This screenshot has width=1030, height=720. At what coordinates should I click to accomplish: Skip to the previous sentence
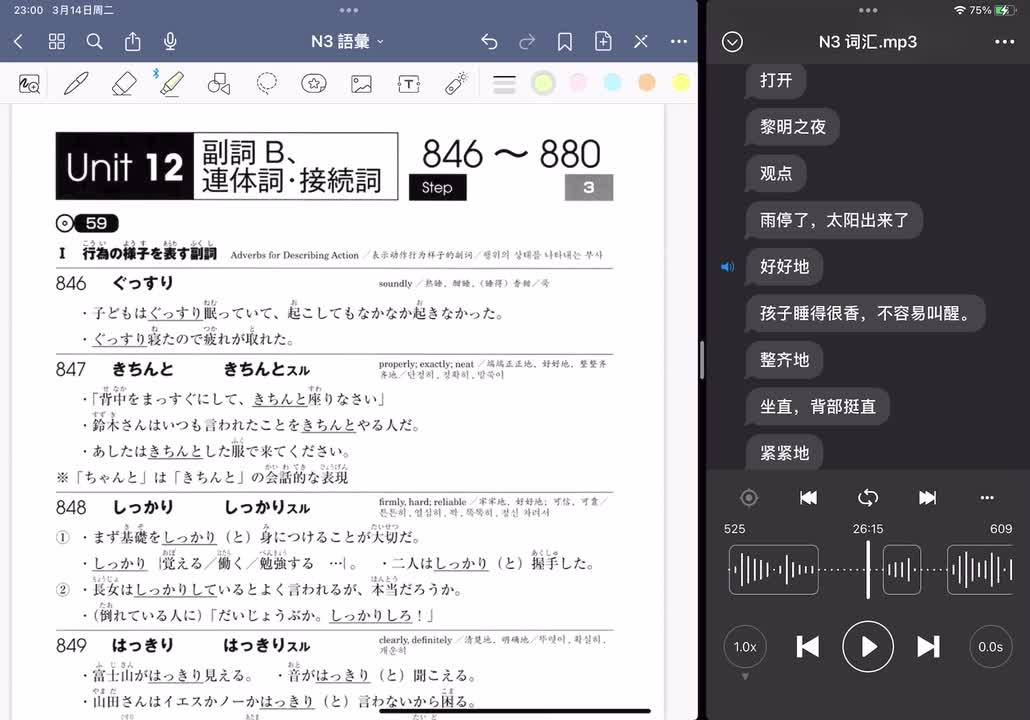pyautogui.click(x=807, y=647)
